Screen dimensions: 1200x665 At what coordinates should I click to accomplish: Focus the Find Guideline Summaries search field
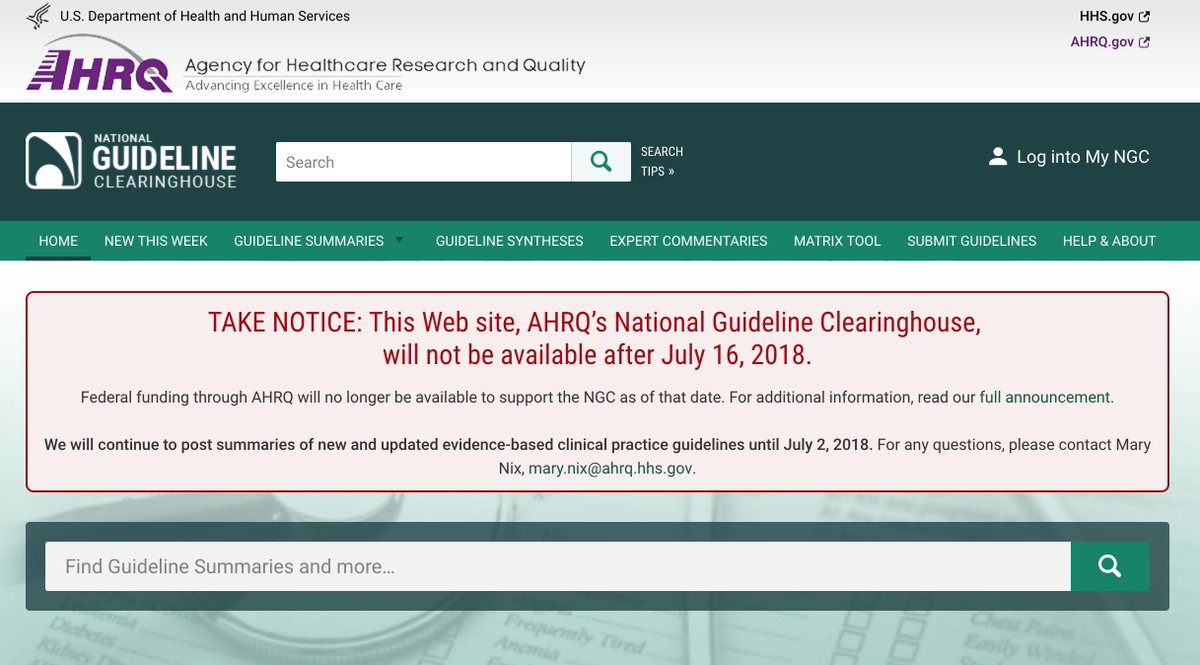click(x=558, y=566)
